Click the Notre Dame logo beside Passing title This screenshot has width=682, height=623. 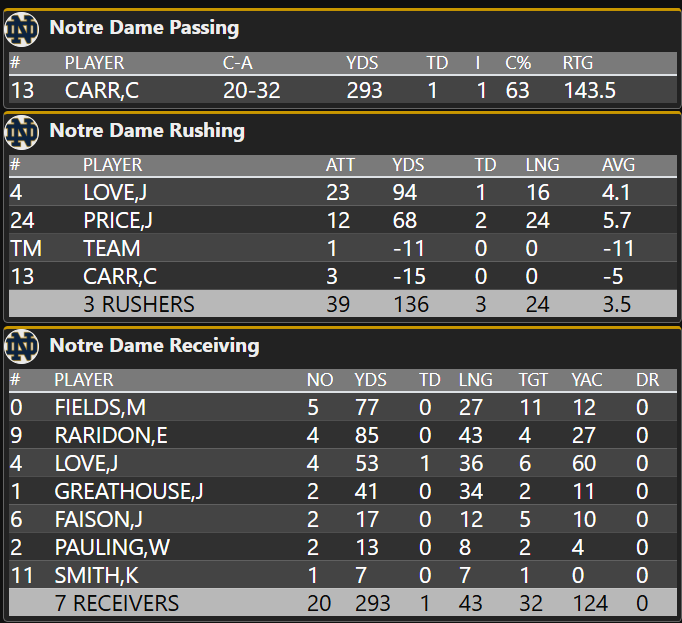tap(21, 30)
